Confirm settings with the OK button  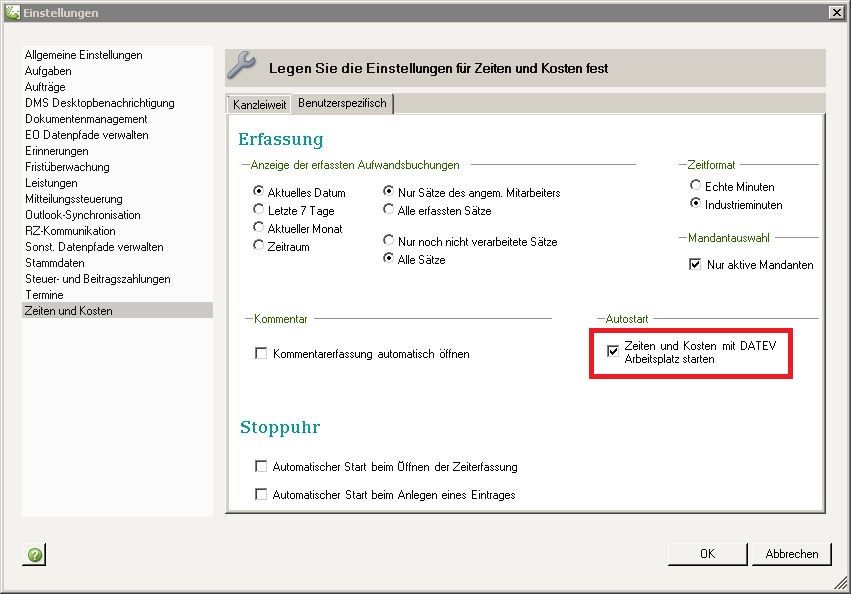707,554
